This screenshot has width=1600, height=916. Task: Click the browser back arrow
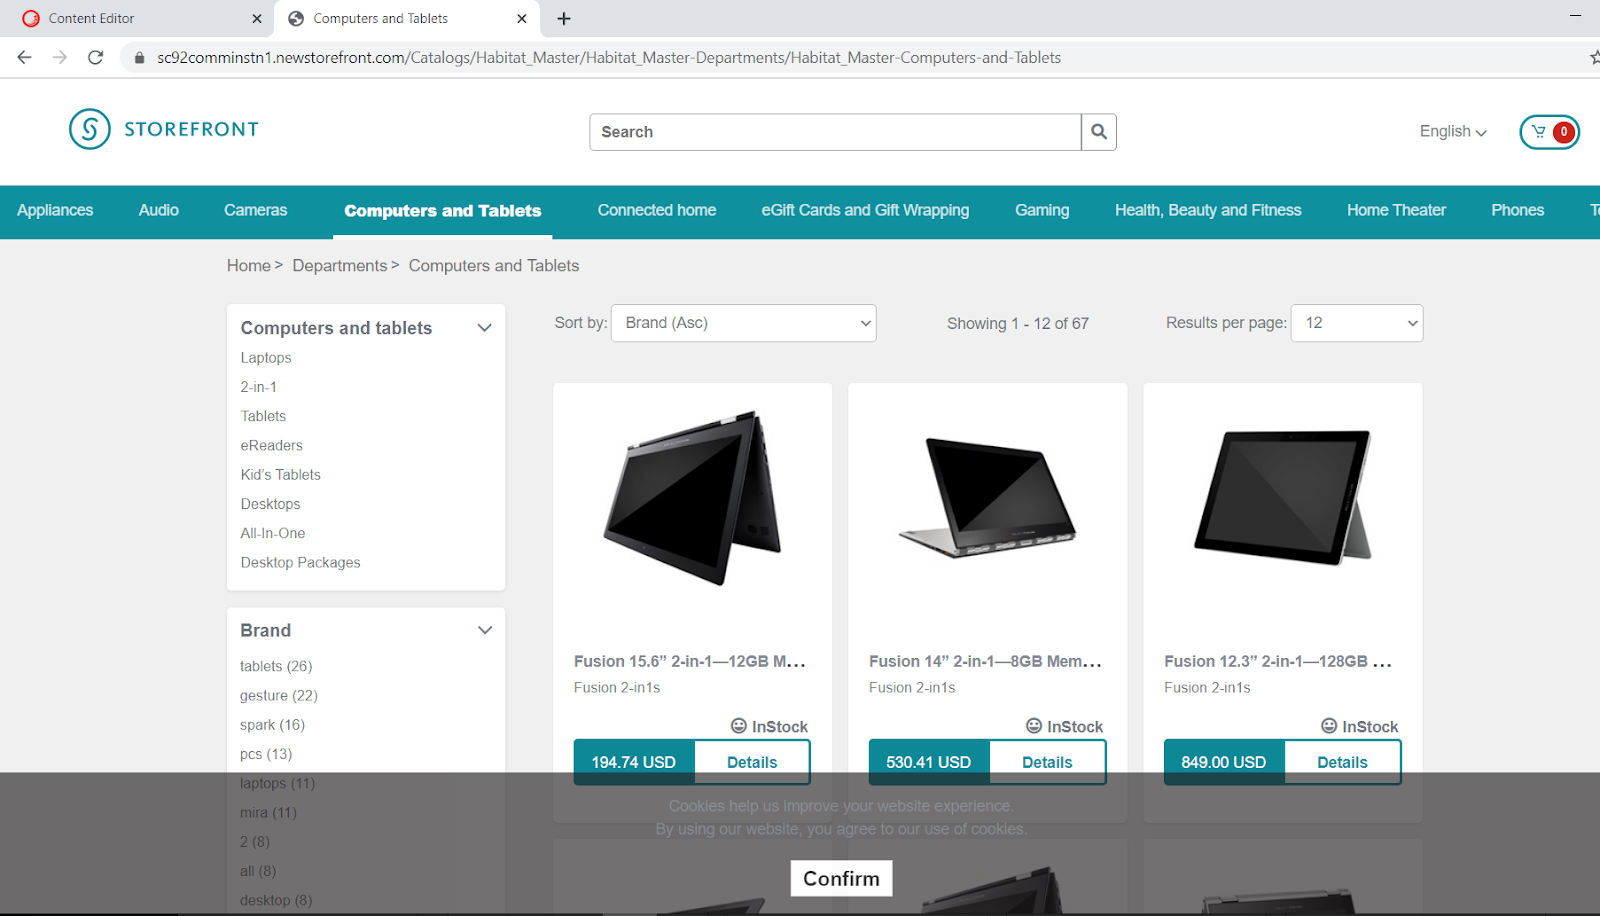point(25,57)
